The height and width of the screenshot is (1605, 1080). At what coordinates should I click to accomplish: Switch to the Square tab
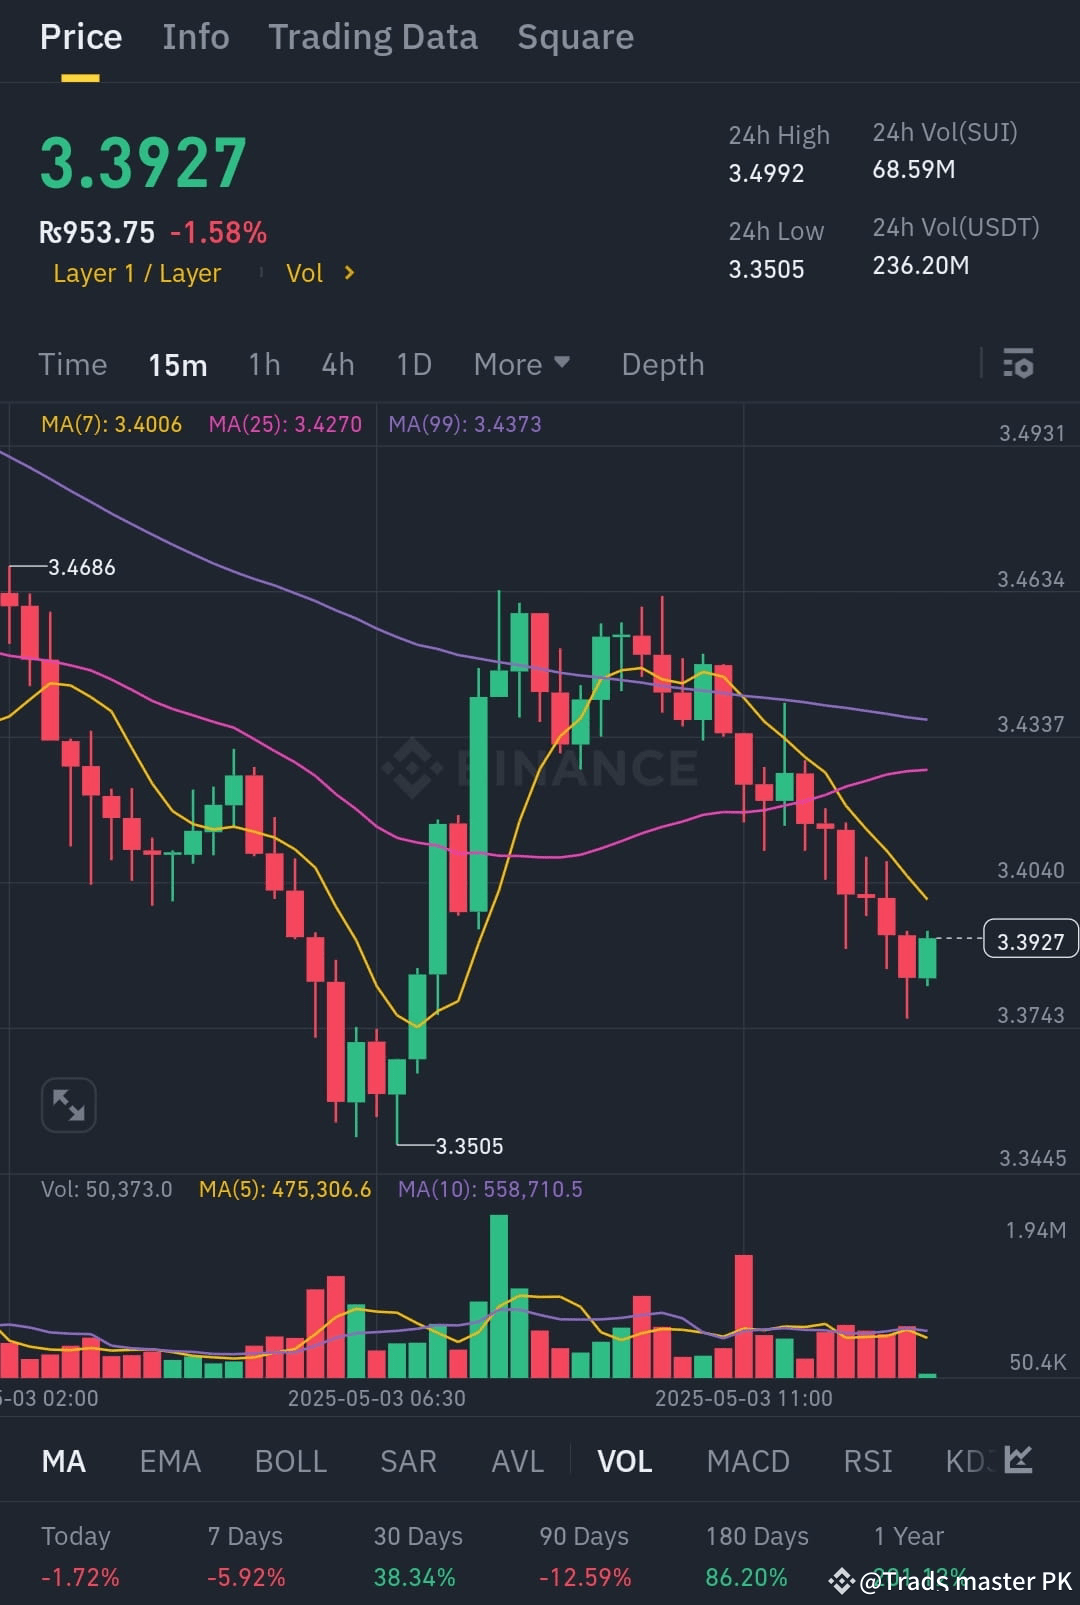575,37
